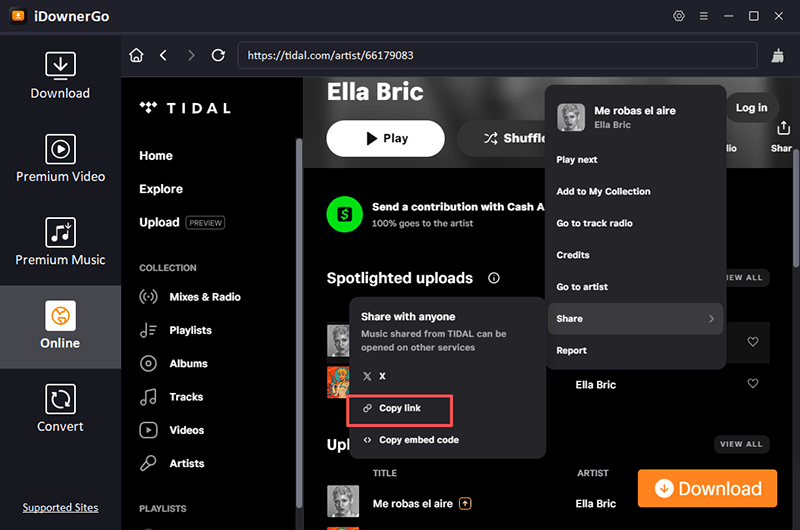Open Mixes & Radio in collection
Screen dimensions: 800x530
point(190,297)
